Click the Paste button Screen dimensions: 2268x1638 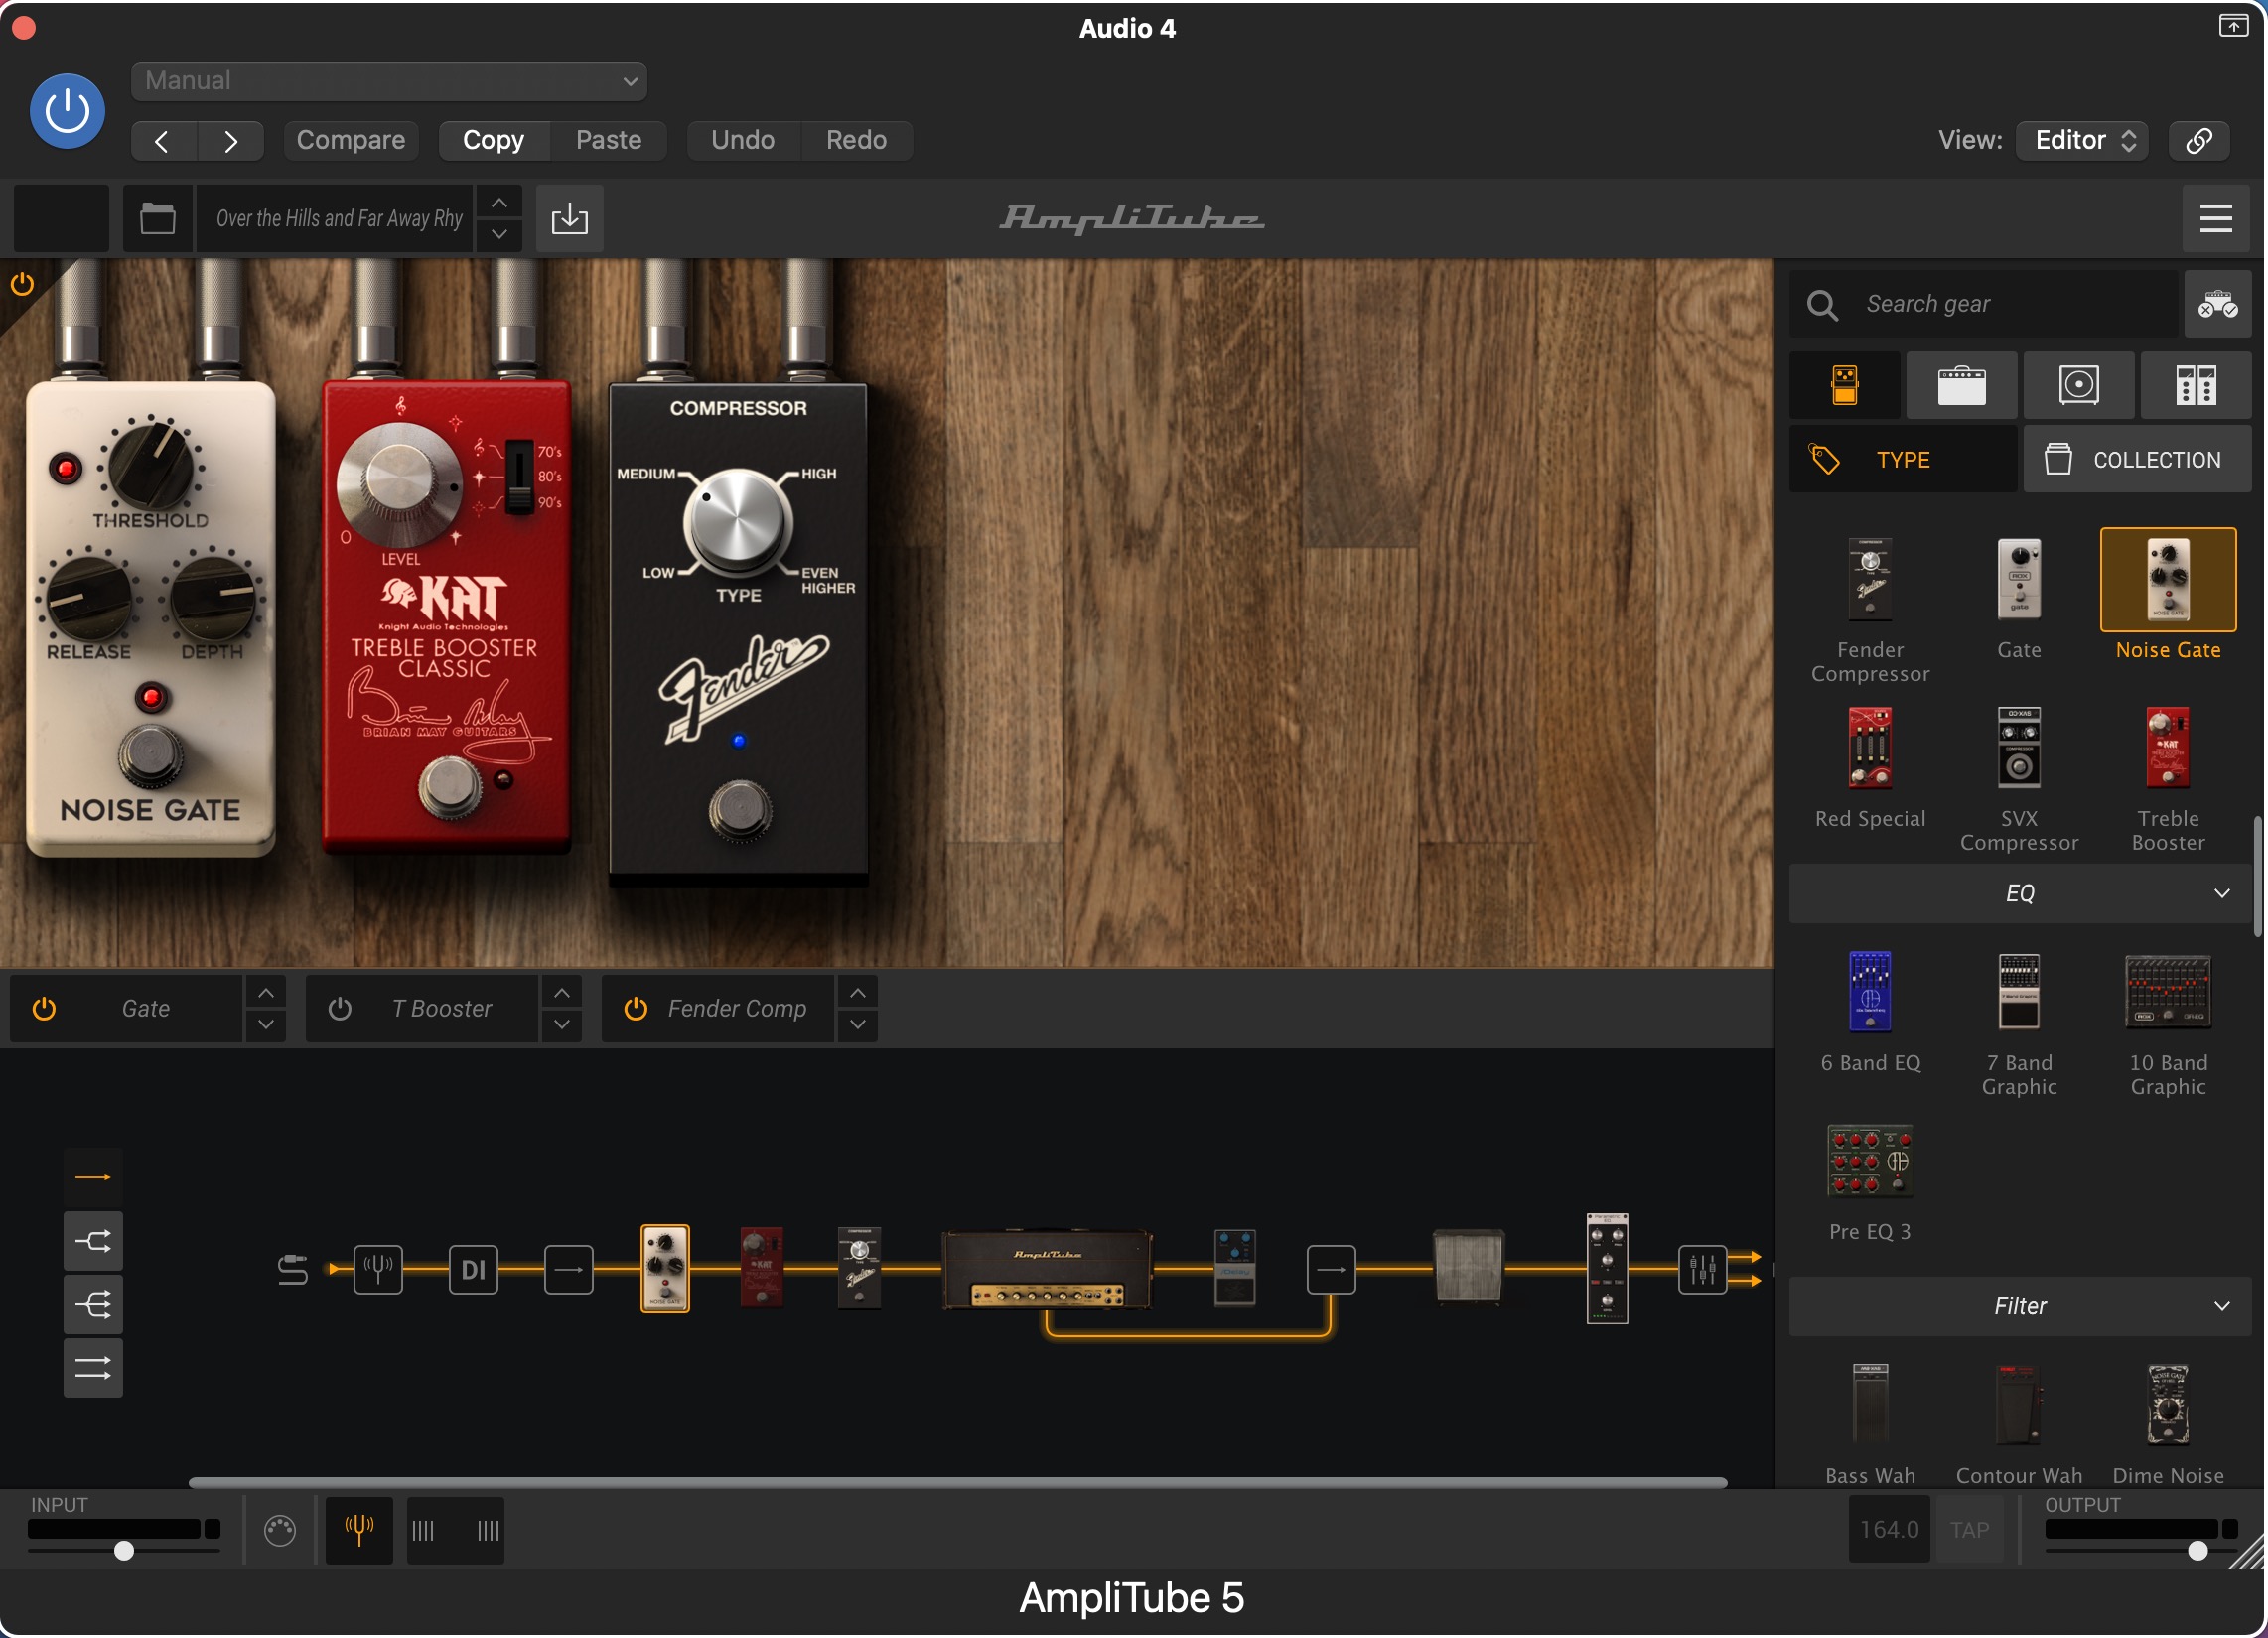click(609, 140)
